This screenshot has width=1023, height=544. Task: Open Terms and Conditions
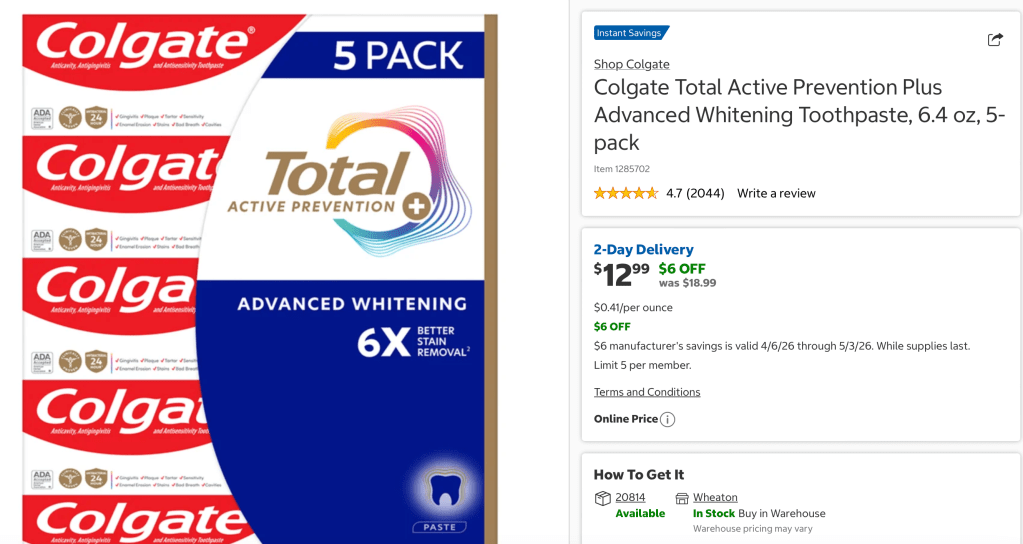point(647,392)
